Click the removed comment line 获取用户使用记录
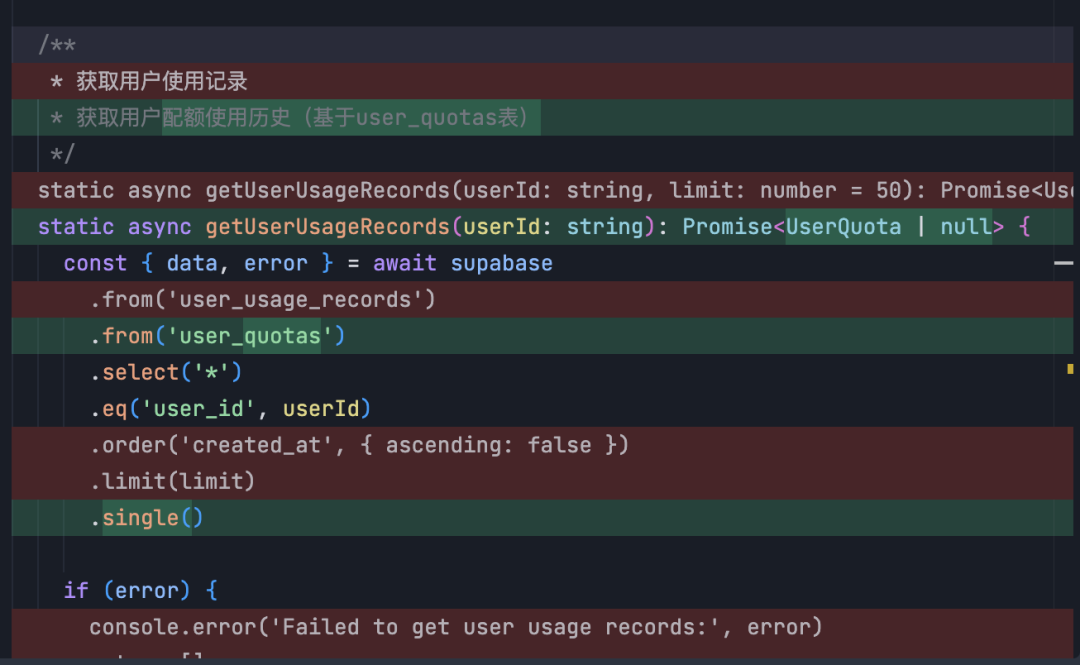The width and height of the screenshot is (1080, 665). pyautogui.click(x=162, y=81)
